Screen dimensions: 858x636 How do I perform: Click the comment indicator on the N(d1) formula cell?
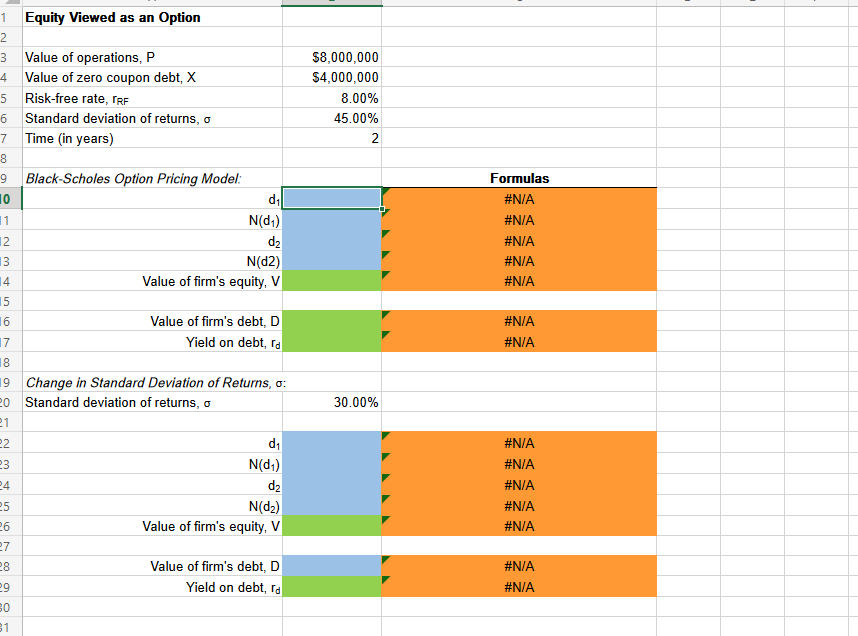click(385, 212)
